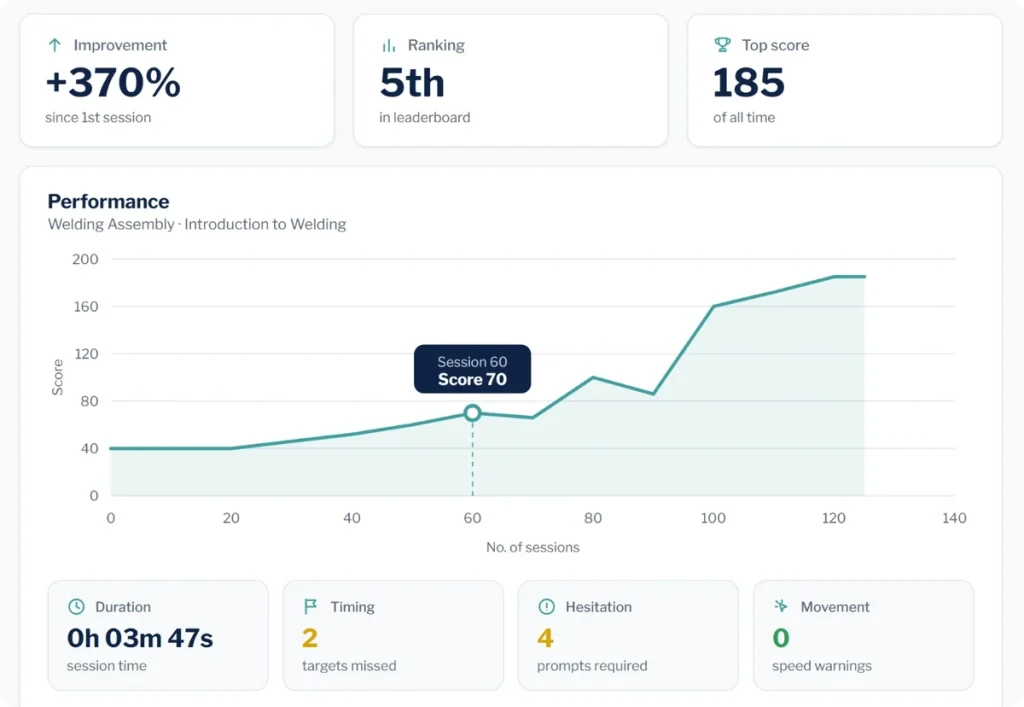This screenshot has width=1024, height=707.
Task: Click the "Duration" card label
Action: pyautogui.click(x=123, y=606)
